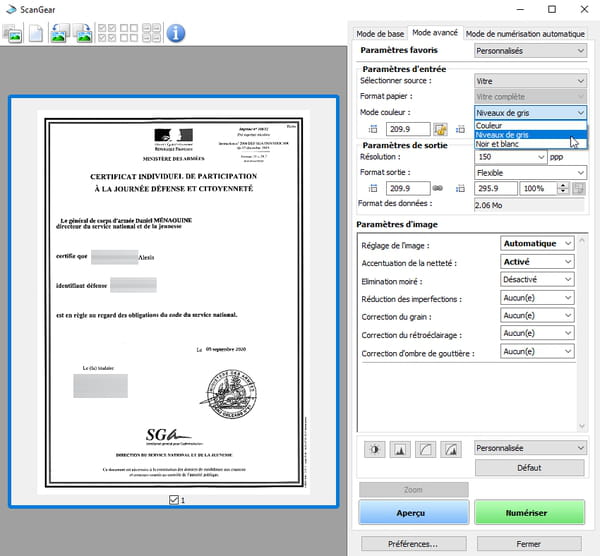Expand the Sélectionner source dropdown
600x556 pixels.
[530, 81]
